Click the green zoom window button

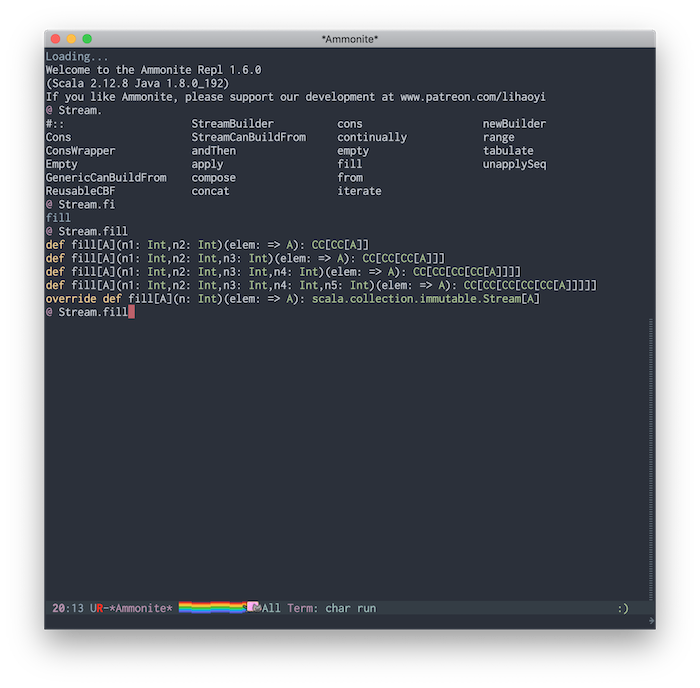click(x=87, y=39)
